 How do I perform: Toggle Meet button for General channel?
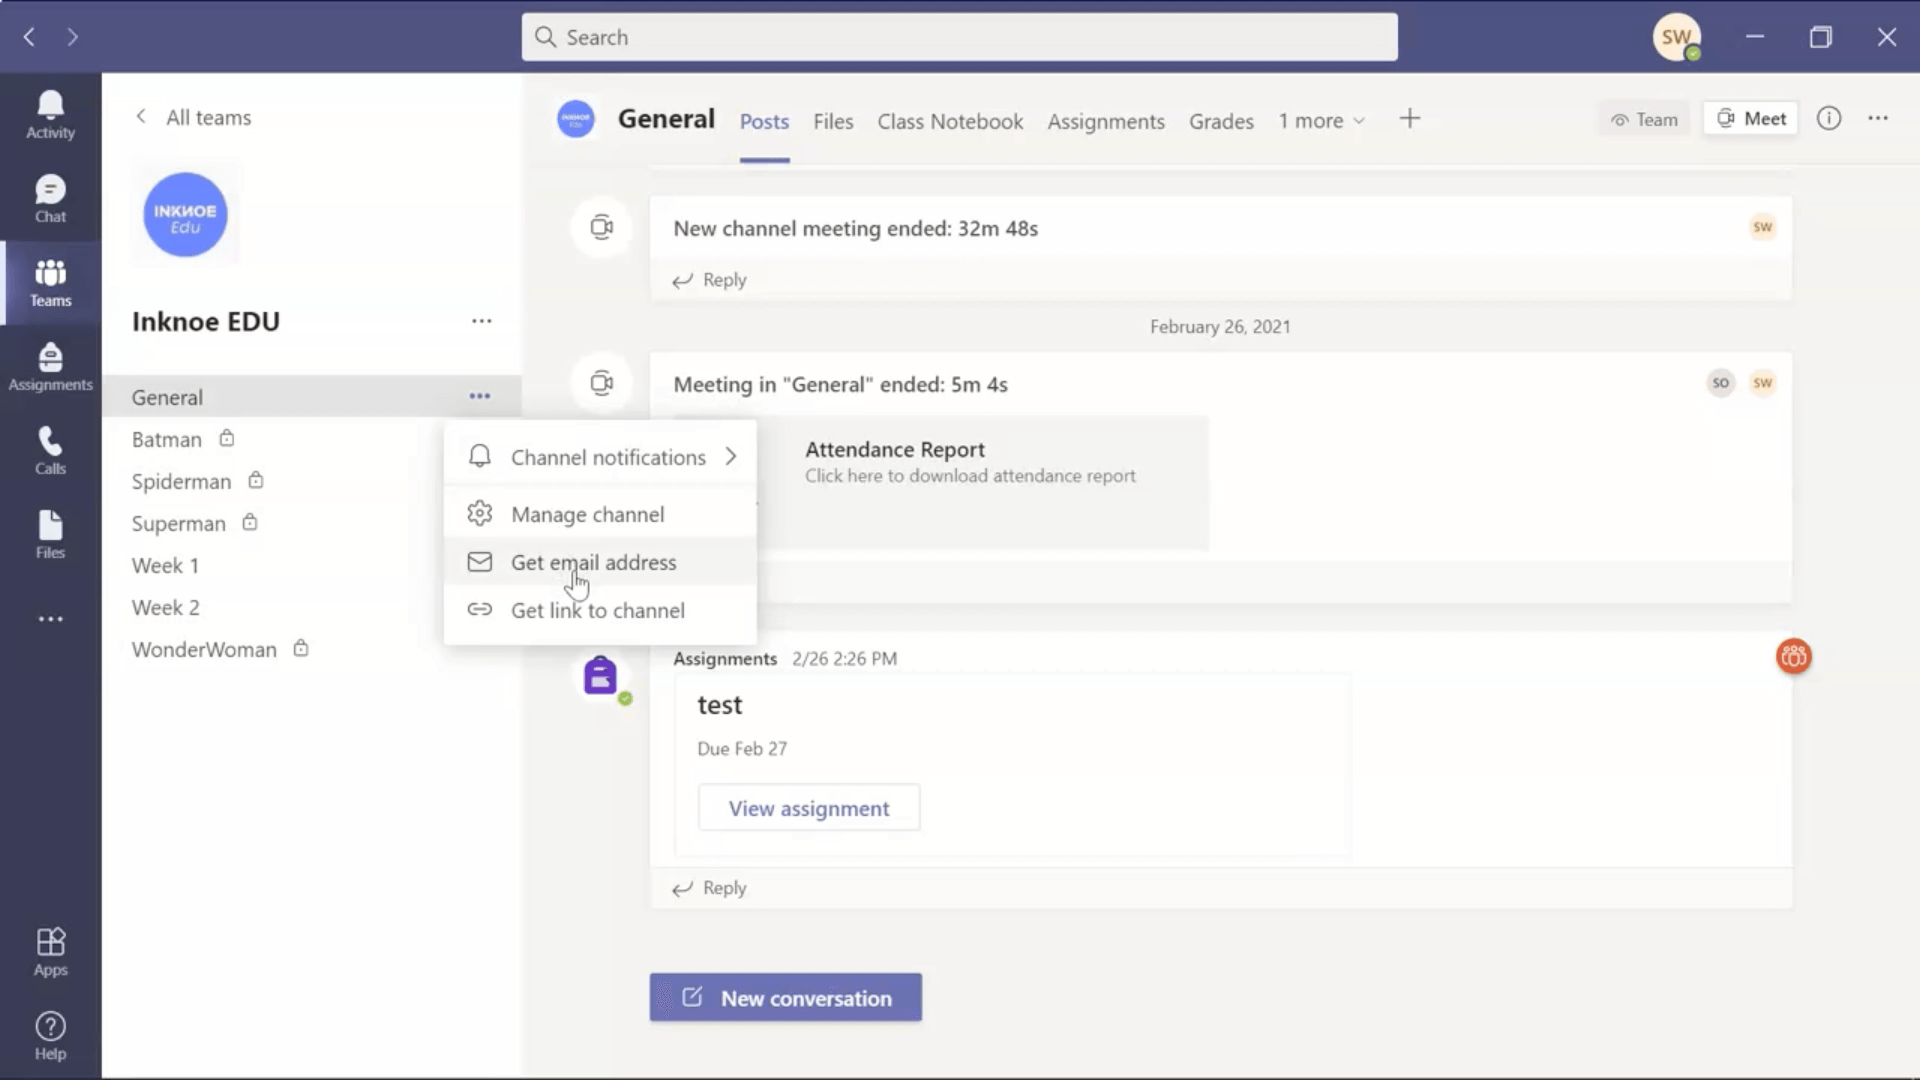1754,119
